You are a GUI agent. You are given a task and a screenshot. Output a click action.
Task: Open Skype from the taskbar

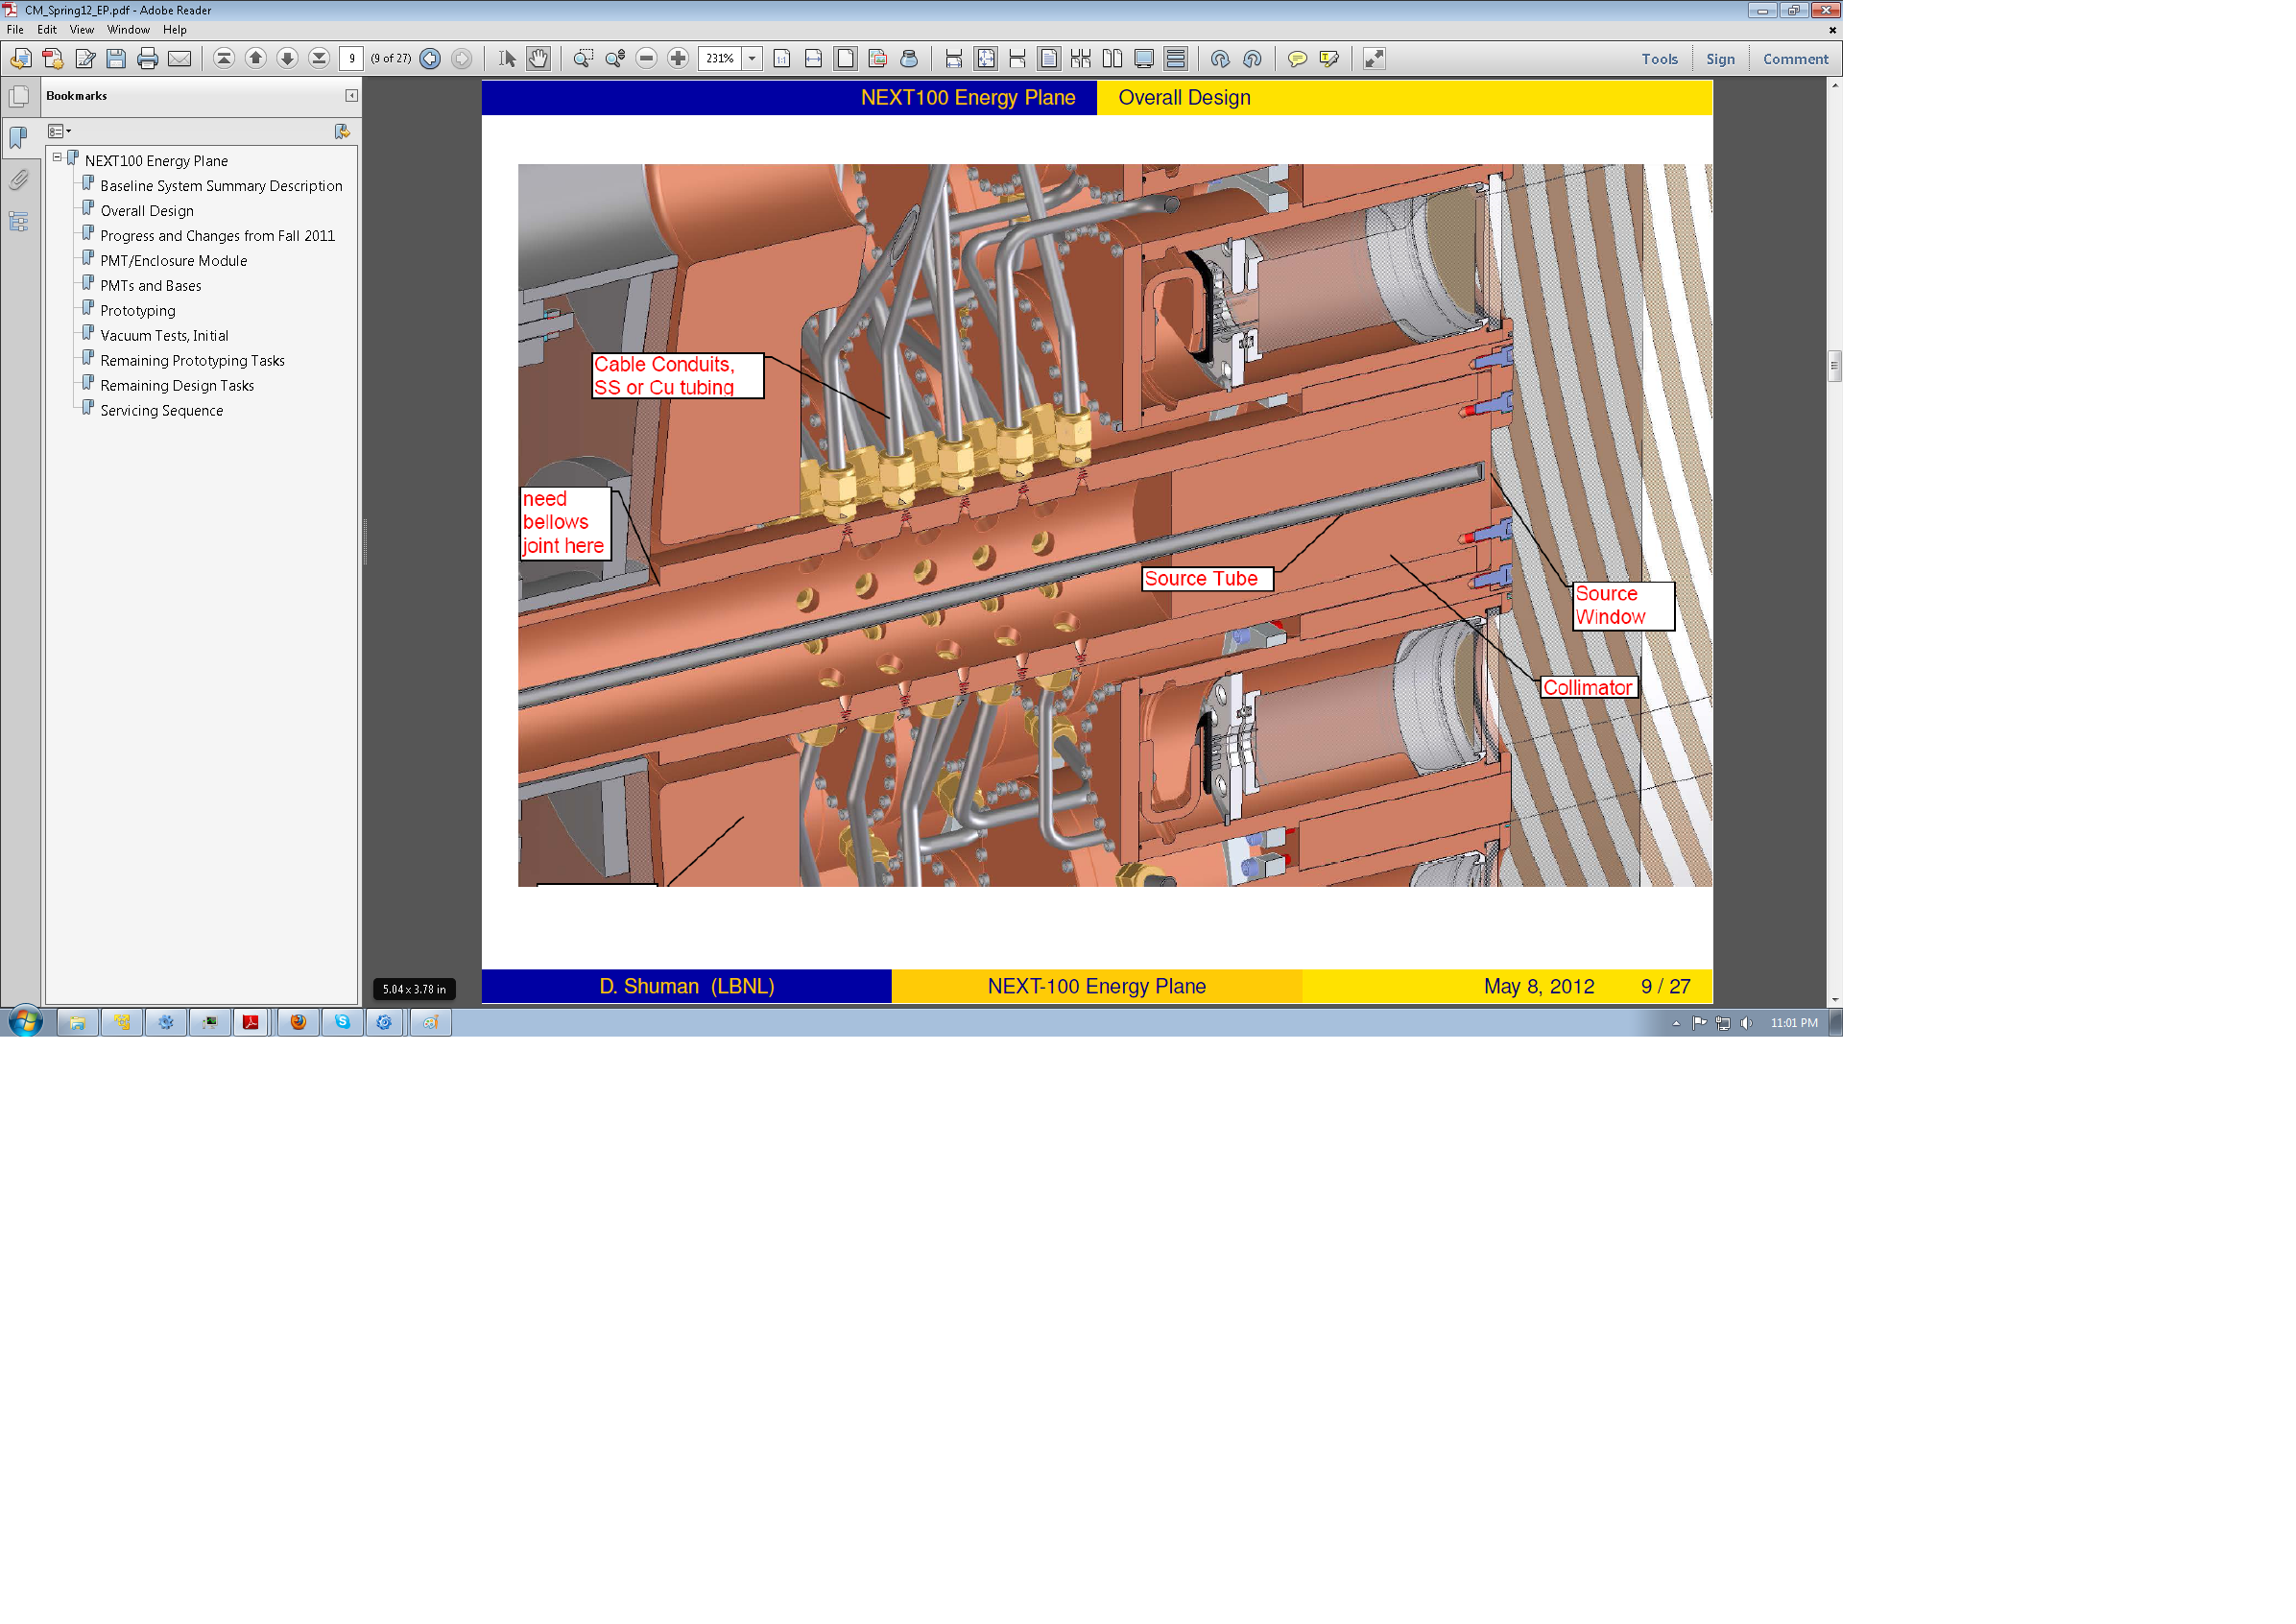tap(342, 1022)
